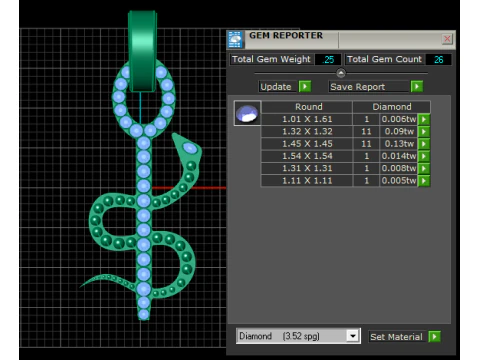Select the round gem thumbnail icon

[247, 113]
